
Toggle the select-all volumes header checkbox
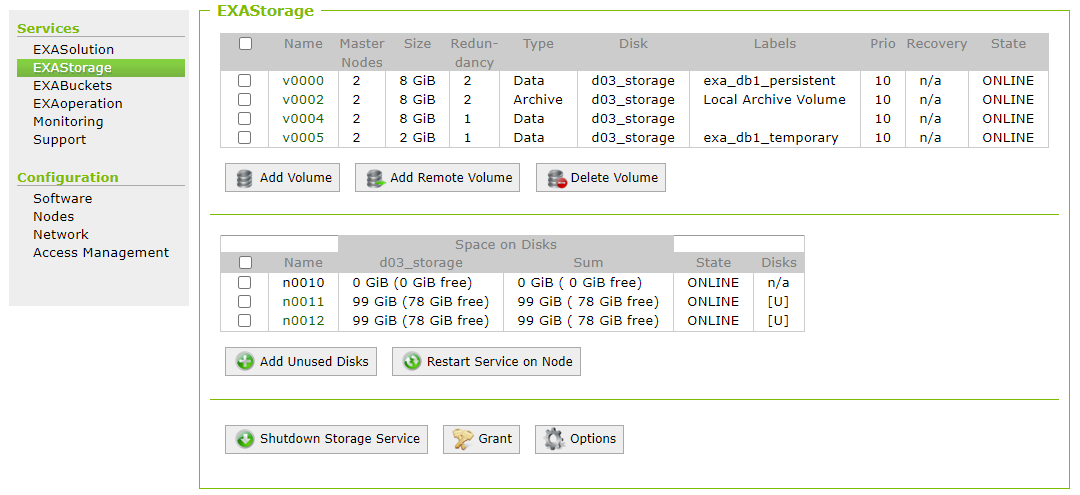(246, 44)
